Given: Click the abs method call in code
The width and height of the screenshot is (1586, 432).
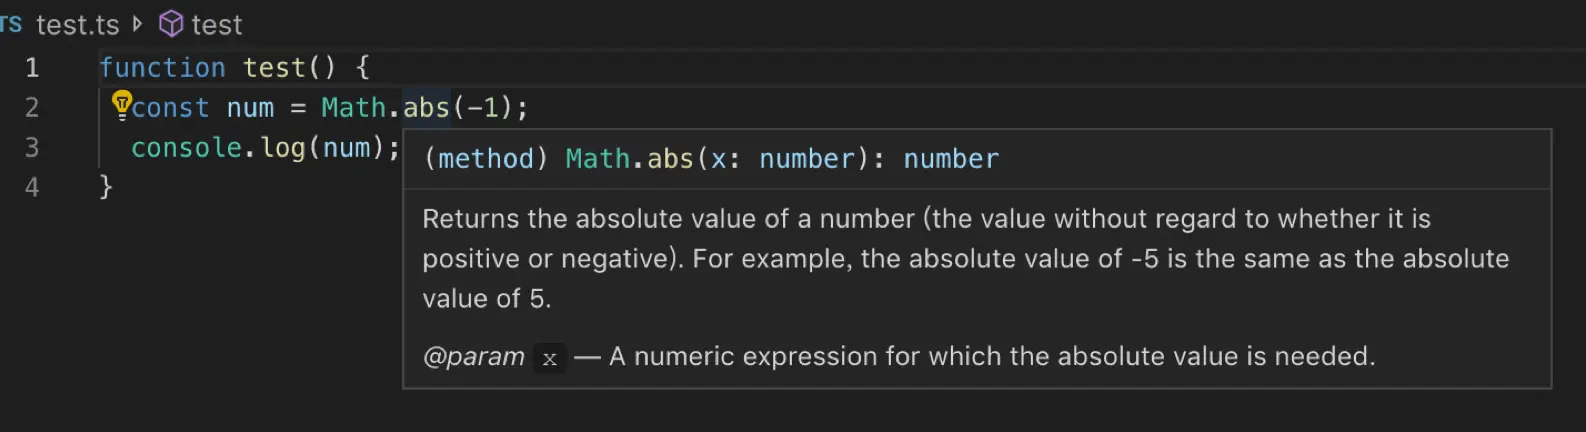Looking at the screenshot, I should pyautogui.click(x=427, y=108).
